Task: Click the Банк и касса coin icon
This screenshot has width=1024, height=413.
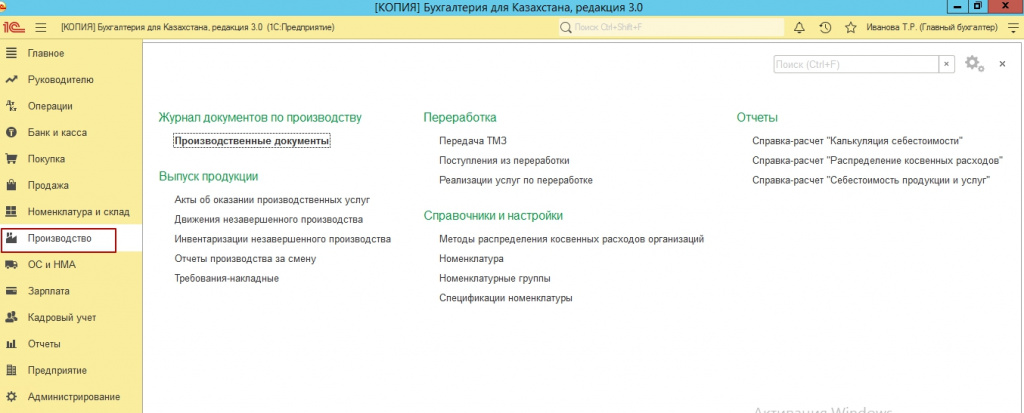Action: coord(11,133)
